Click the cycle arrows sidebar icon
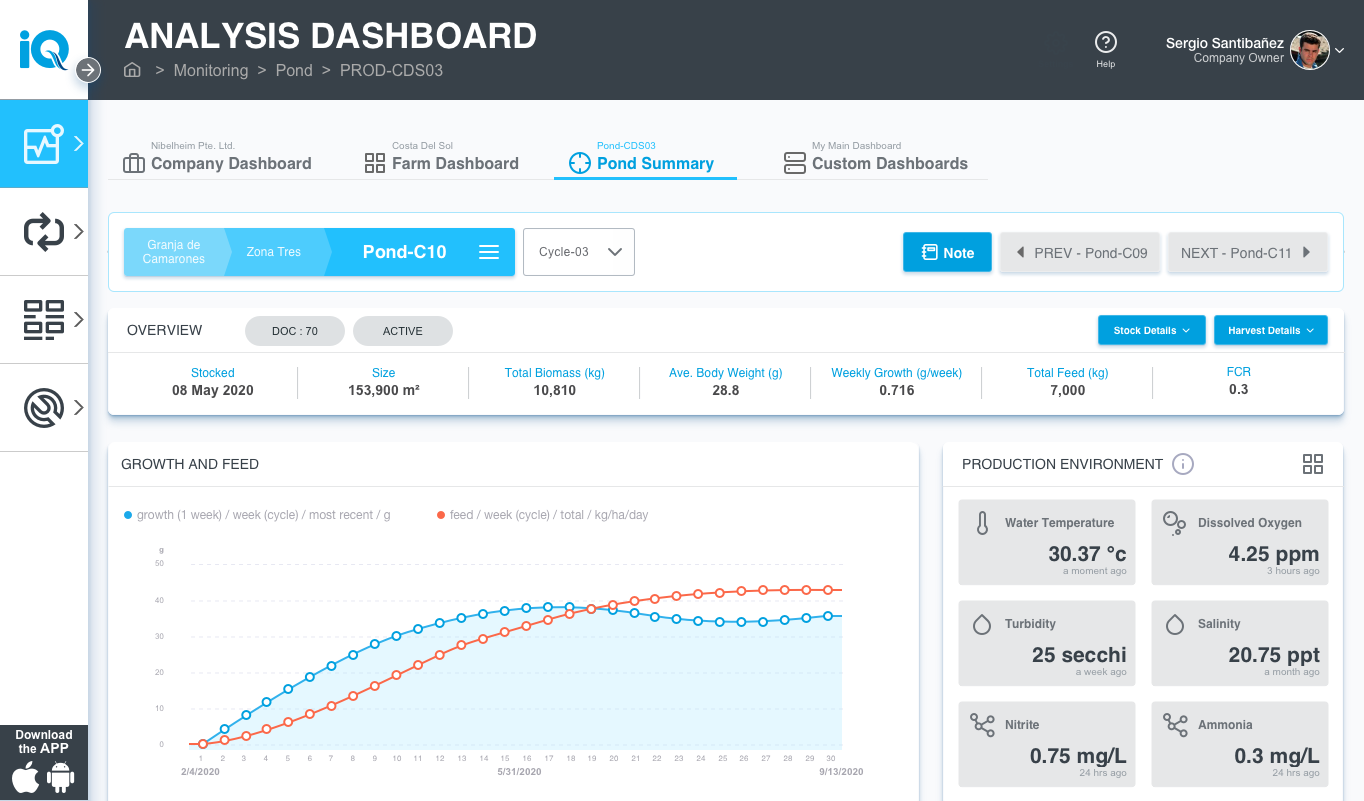Image resolution: width=1364 pixels, height=801 pixels. (x=44, y=232)
